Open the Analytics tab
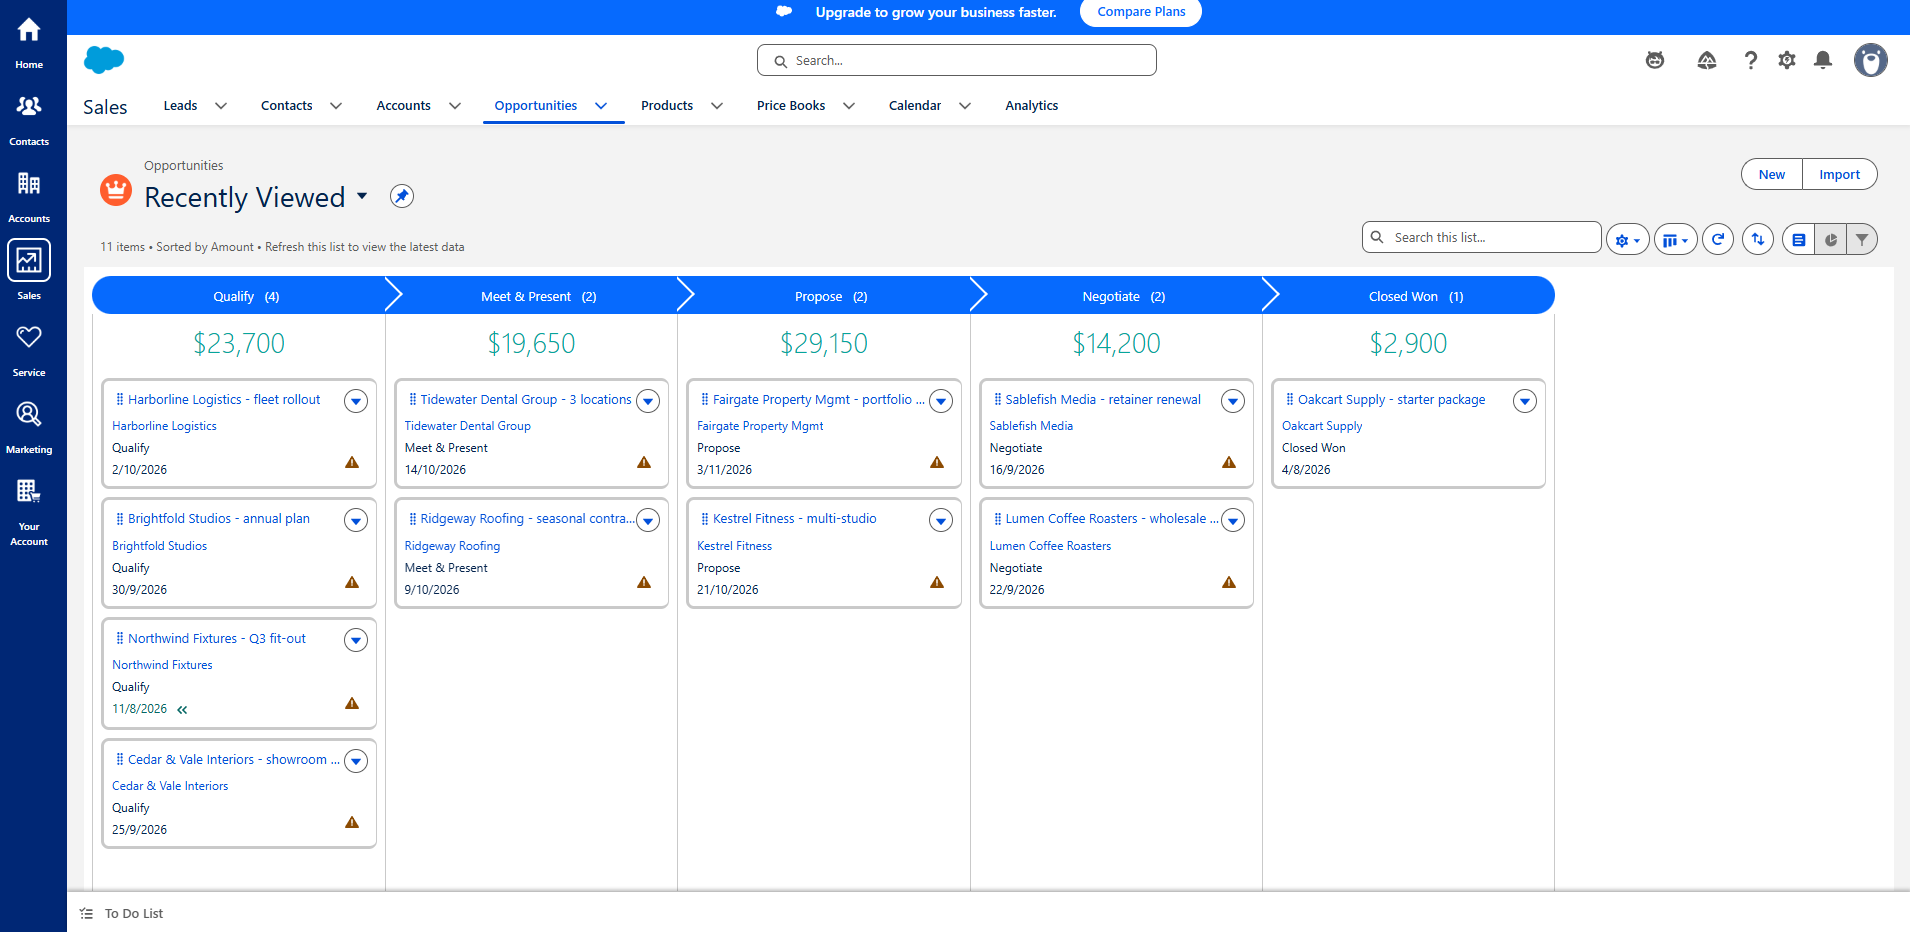 pyautogui.click(x=1031, y=106)
